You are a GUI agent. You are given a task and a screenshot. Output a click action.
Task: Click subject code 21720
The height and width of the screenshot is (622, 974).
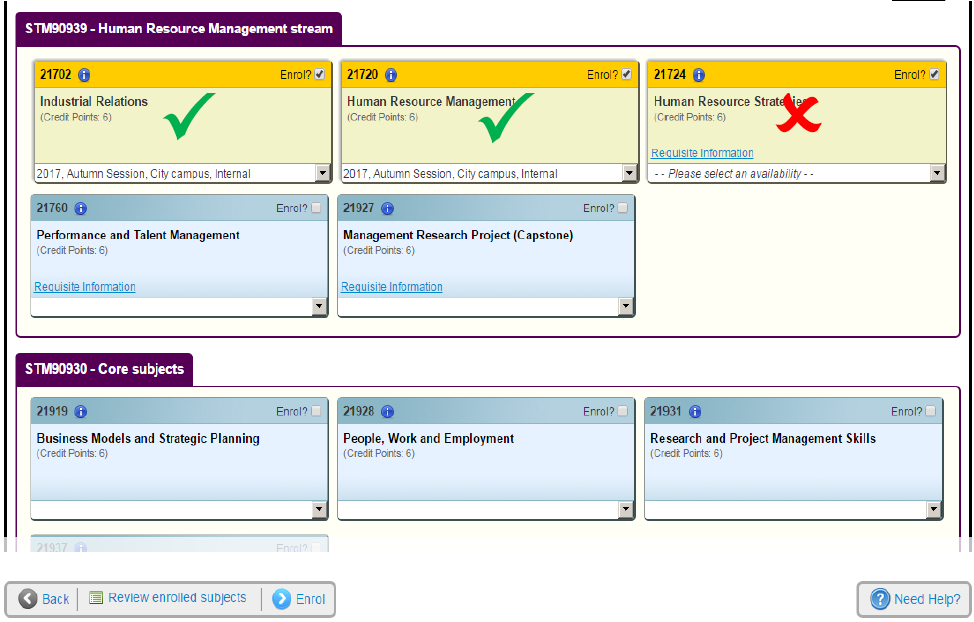362,75
